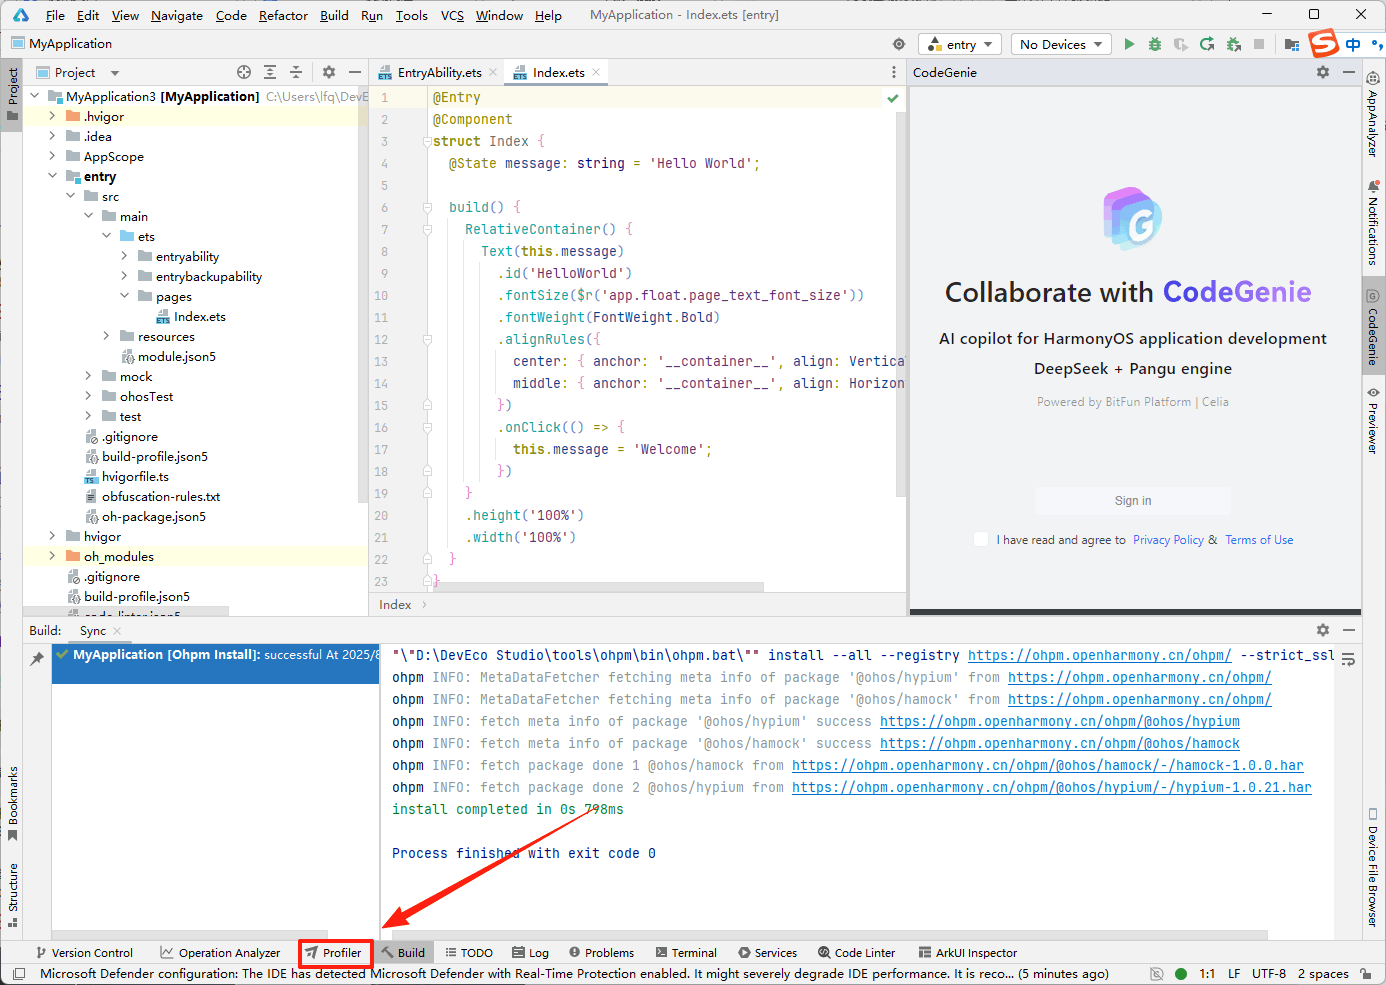Open the VCS menu
Screen dimensions: 1386x985
coord(452,15)
